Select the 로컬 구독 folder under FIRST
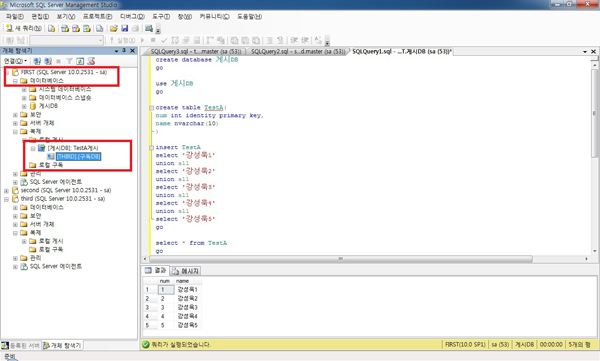600x361 pixels. (x=51, y=165)
